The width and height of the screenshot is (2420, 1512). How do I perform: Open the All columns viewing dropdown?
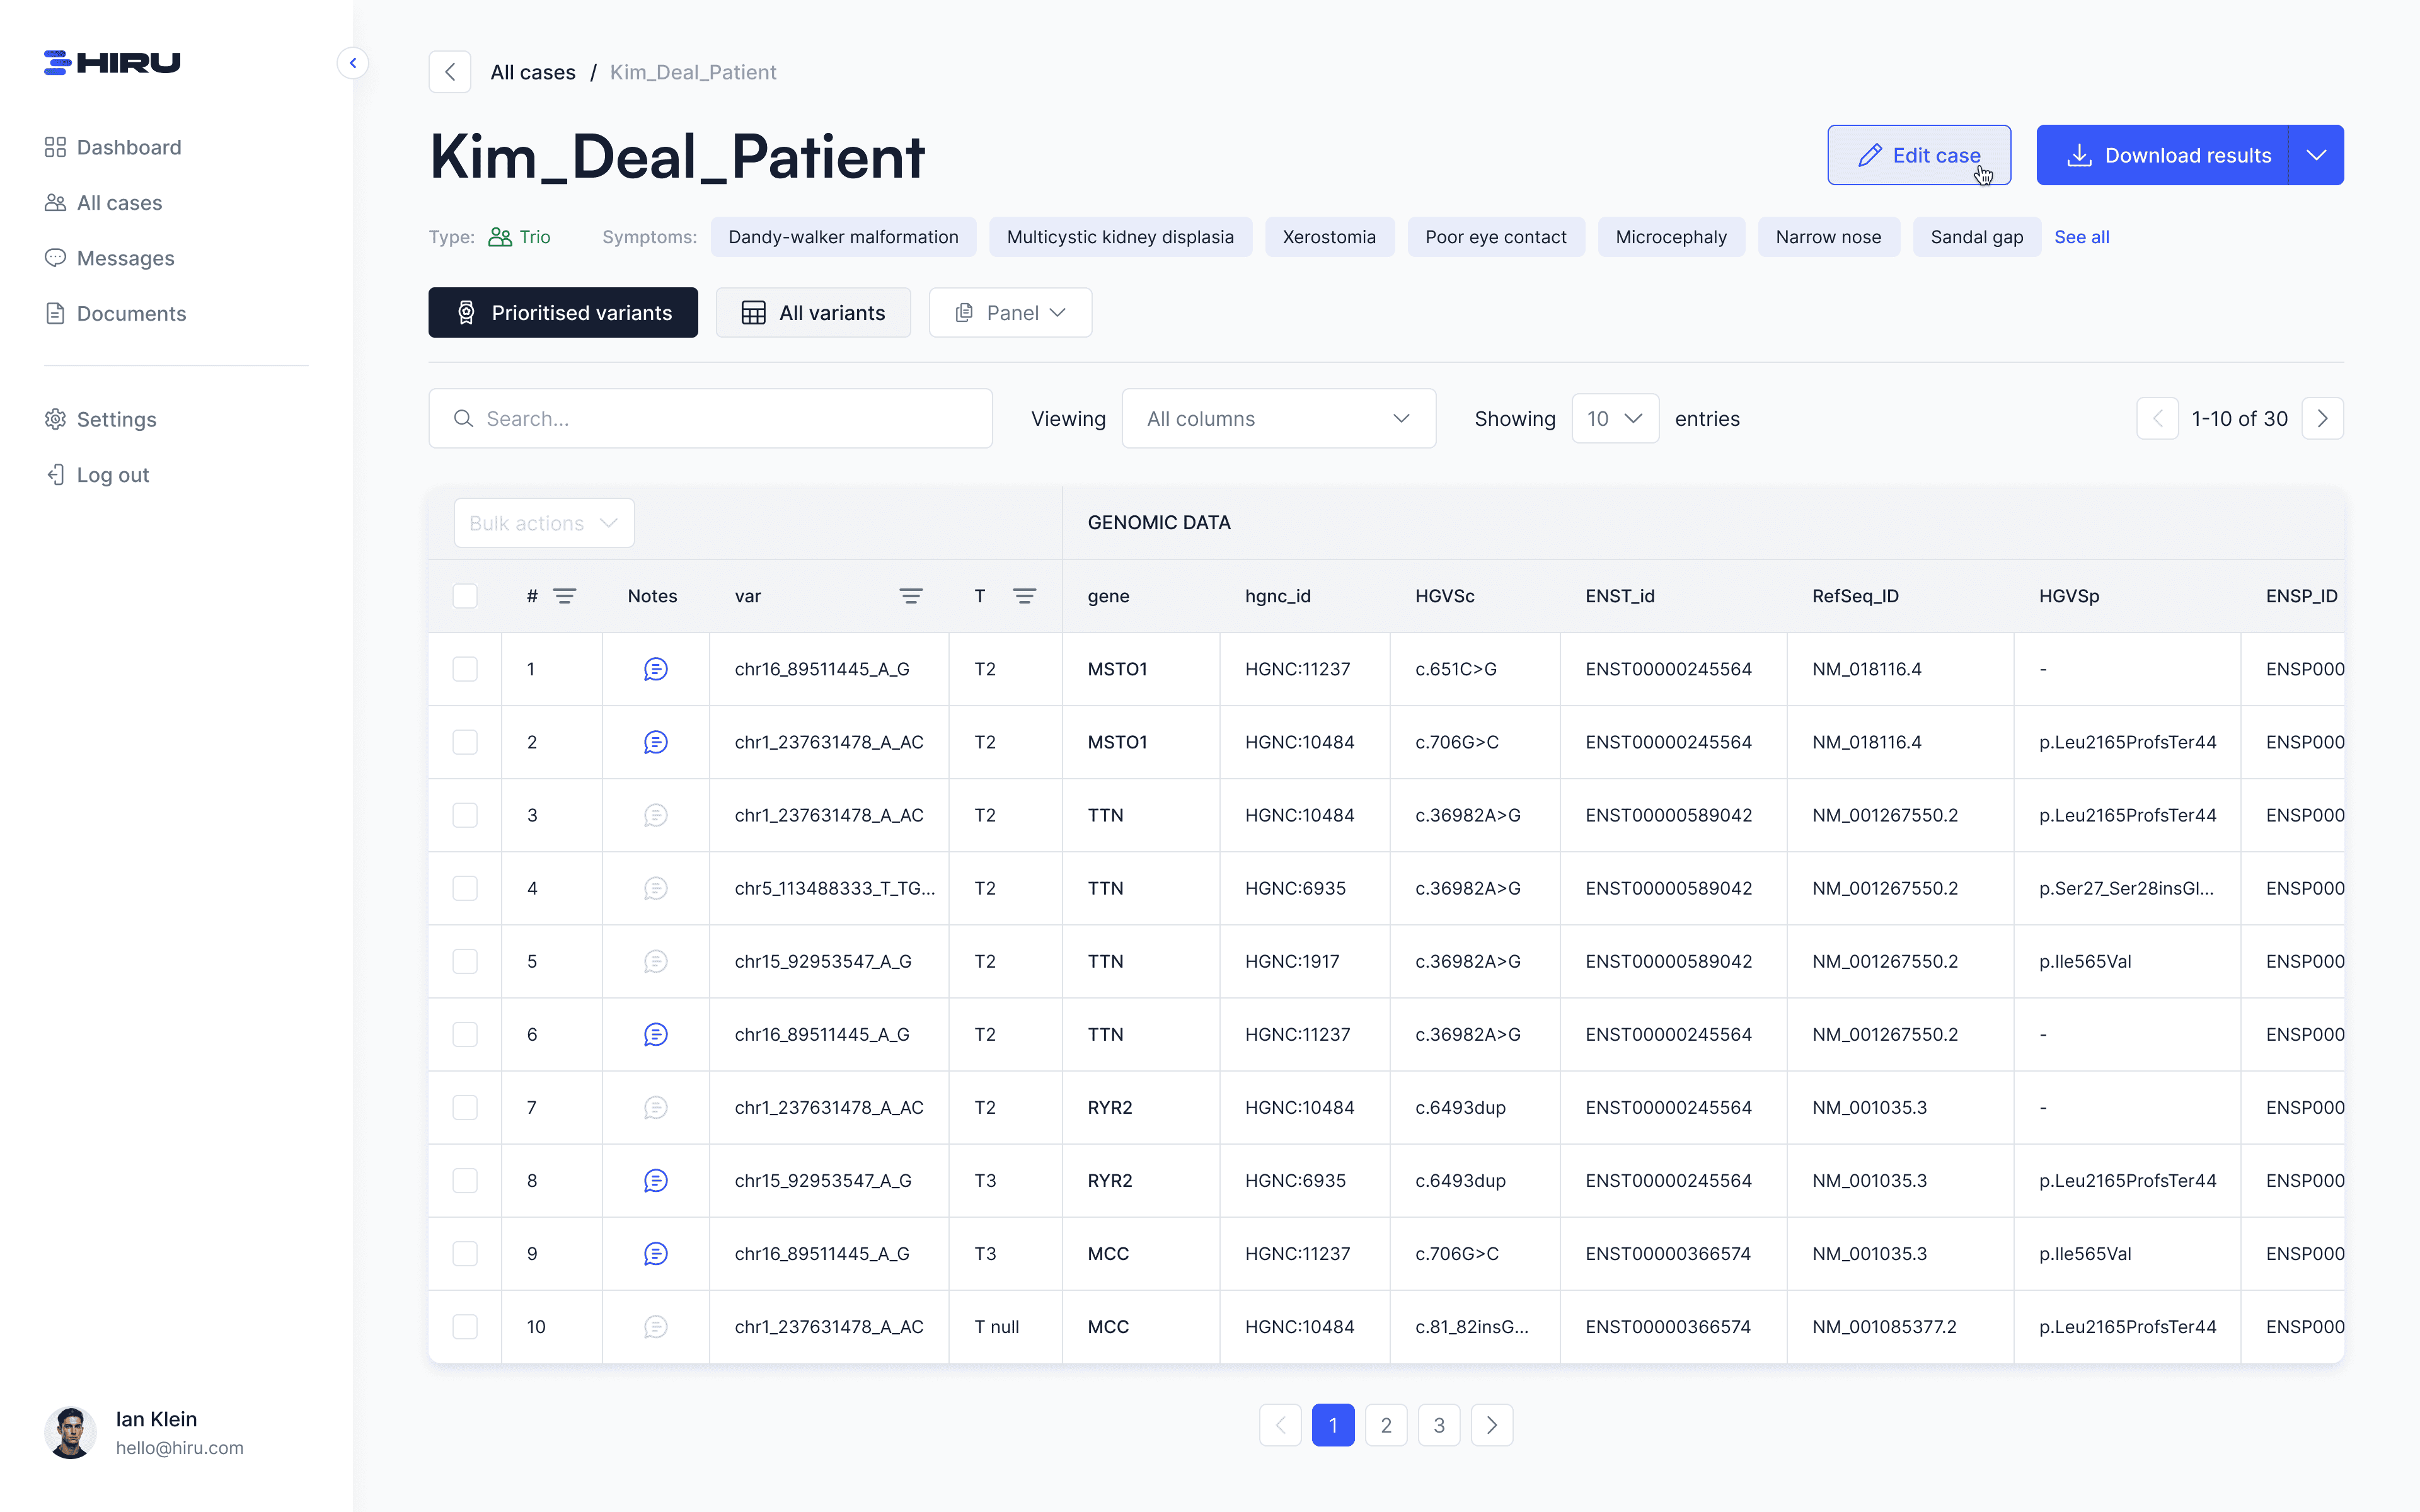pyautogui.click(x=1278, y=419)
